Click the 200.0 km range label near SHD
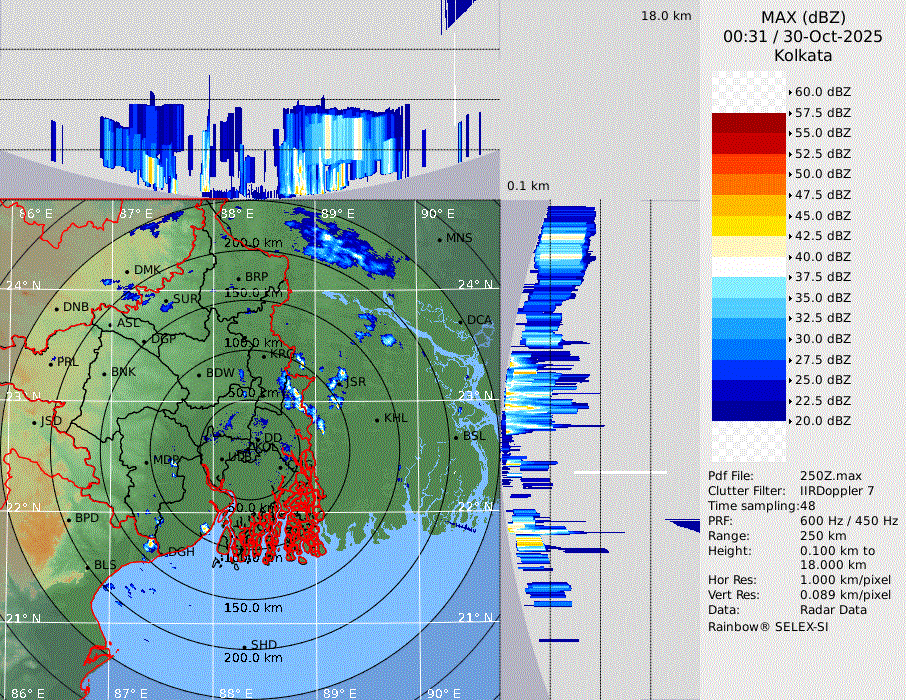This screenshot has height=700, width=906. [253, 658]
